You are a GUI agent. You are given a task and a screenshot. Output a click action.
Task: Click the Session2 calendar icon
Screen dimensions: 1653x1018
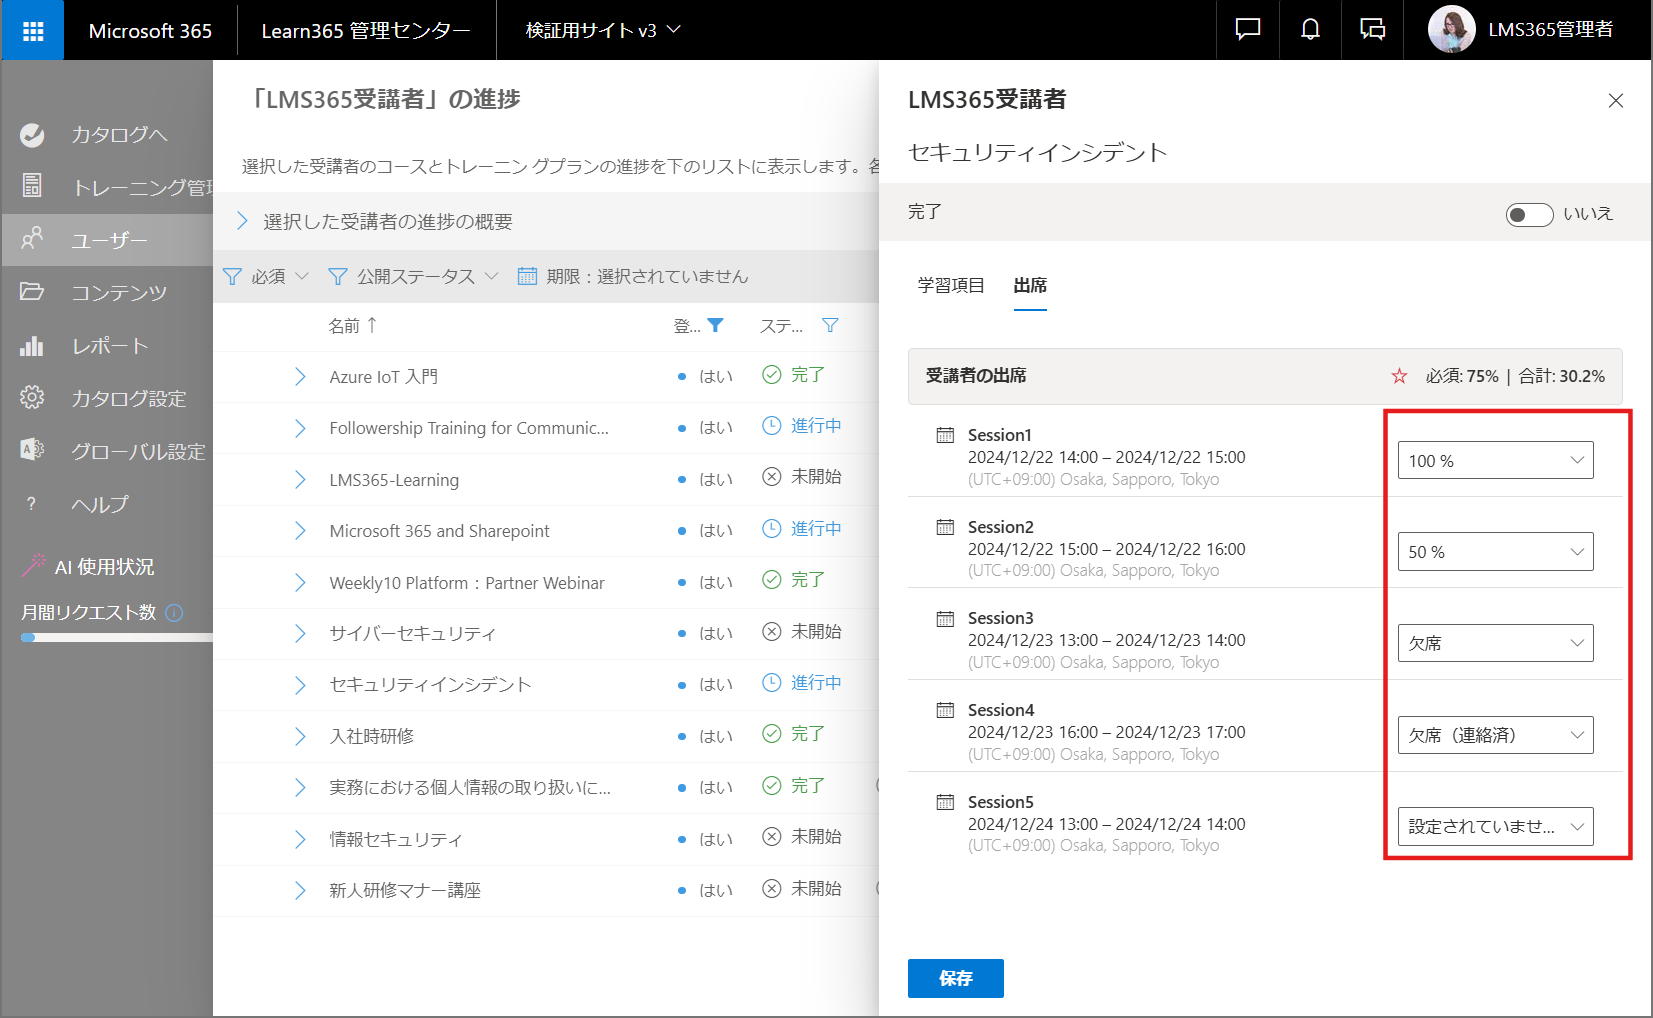[x=945, y=527]
